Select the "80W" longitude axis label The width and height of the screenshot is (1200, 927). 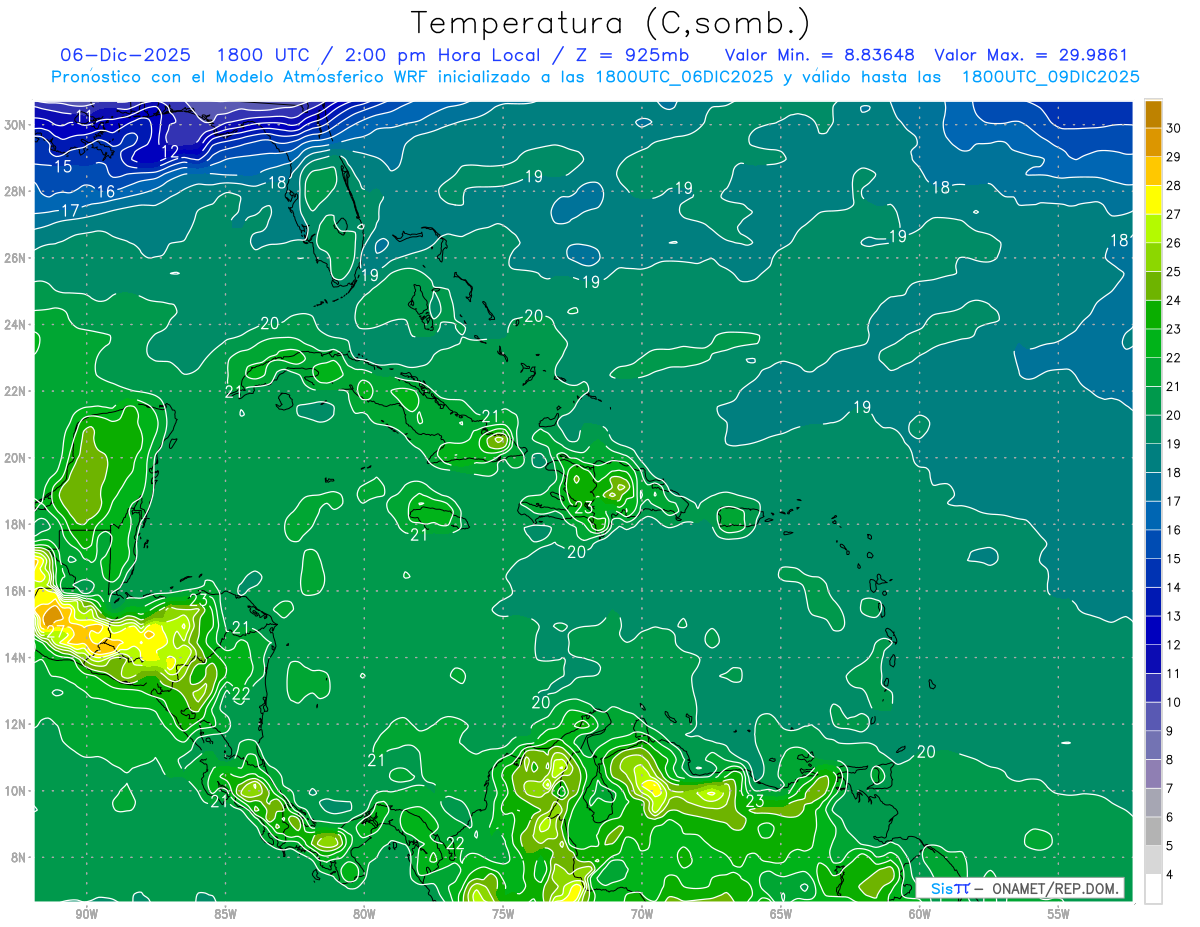pyautogui.click(x=364, y=914)
